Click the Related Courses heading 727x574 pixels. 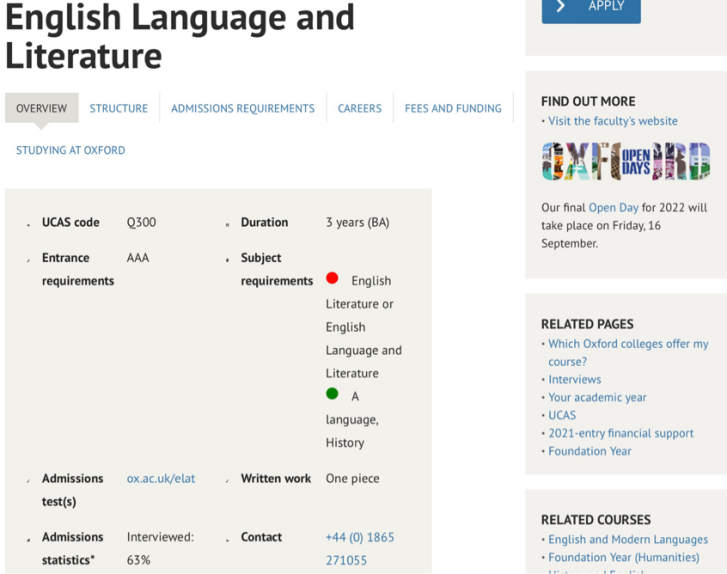click(596, 520)
